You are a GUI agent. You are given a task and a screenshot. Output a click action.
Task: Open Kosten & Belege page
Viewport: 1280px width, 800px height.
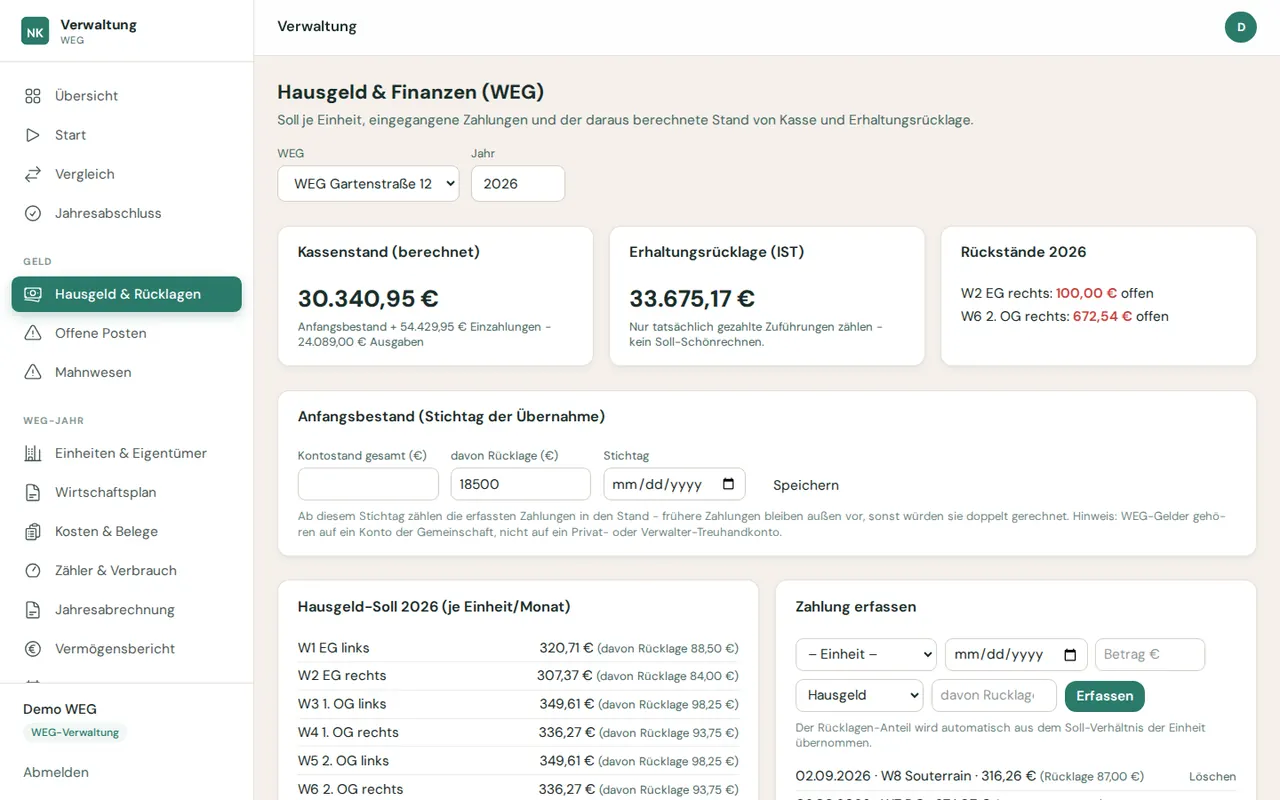click(x=127, y=531)
